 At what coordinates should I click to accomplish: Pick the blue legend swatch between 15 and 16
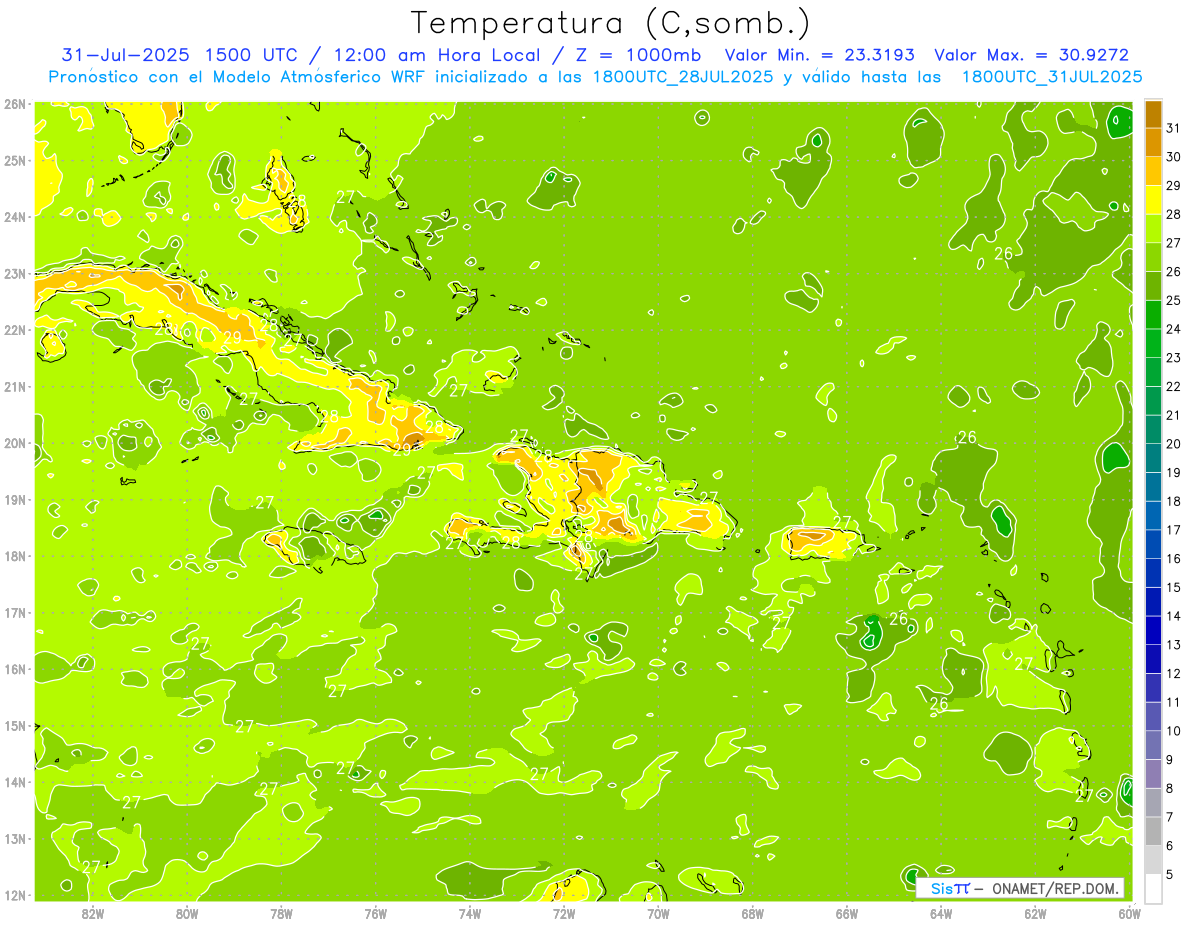click(1153, 573)
